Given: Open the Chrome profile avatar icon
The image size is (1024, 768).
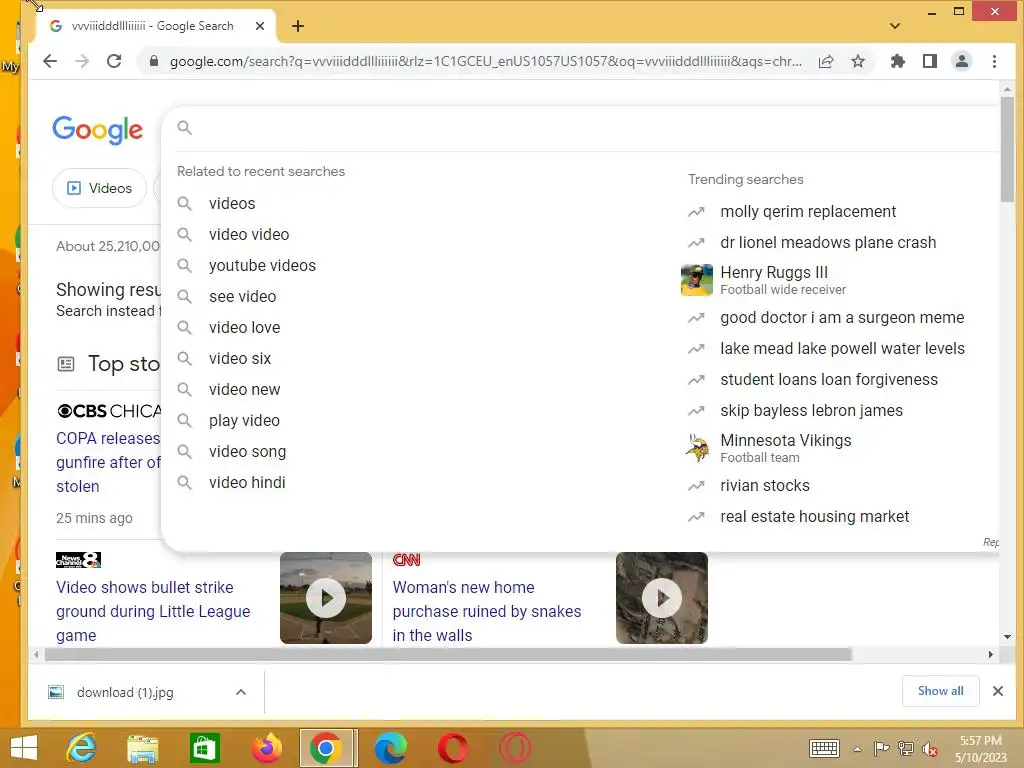Looking at the screenshot, I should [962, 61].
